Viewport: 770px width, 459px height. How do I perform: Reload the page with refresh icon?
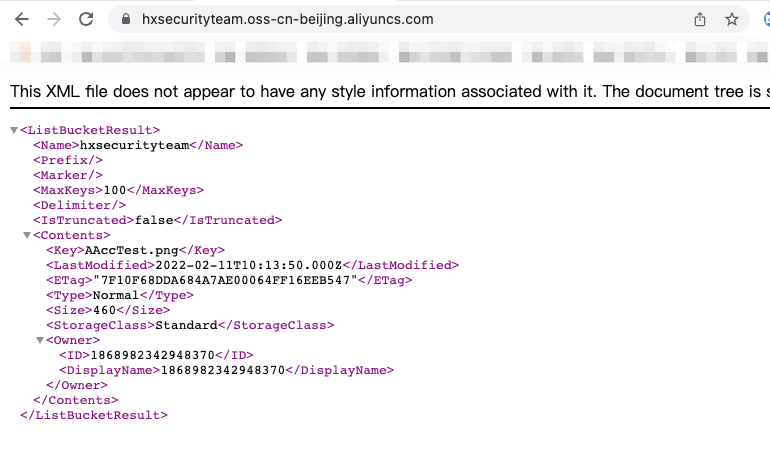86,19
